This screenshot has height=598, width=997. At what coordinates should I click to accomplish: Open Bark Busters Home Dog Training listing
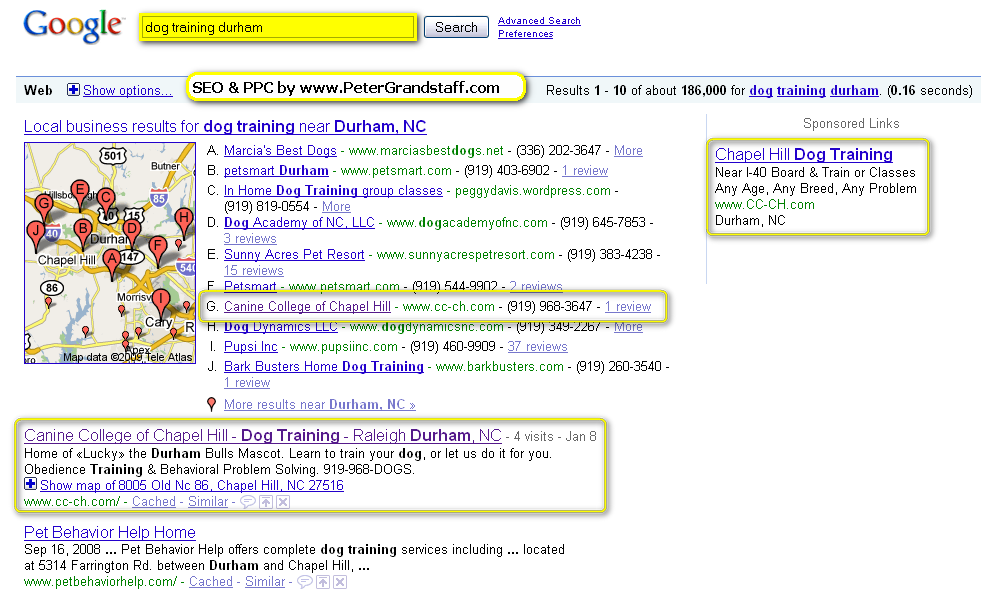click(x=324, y=366)
